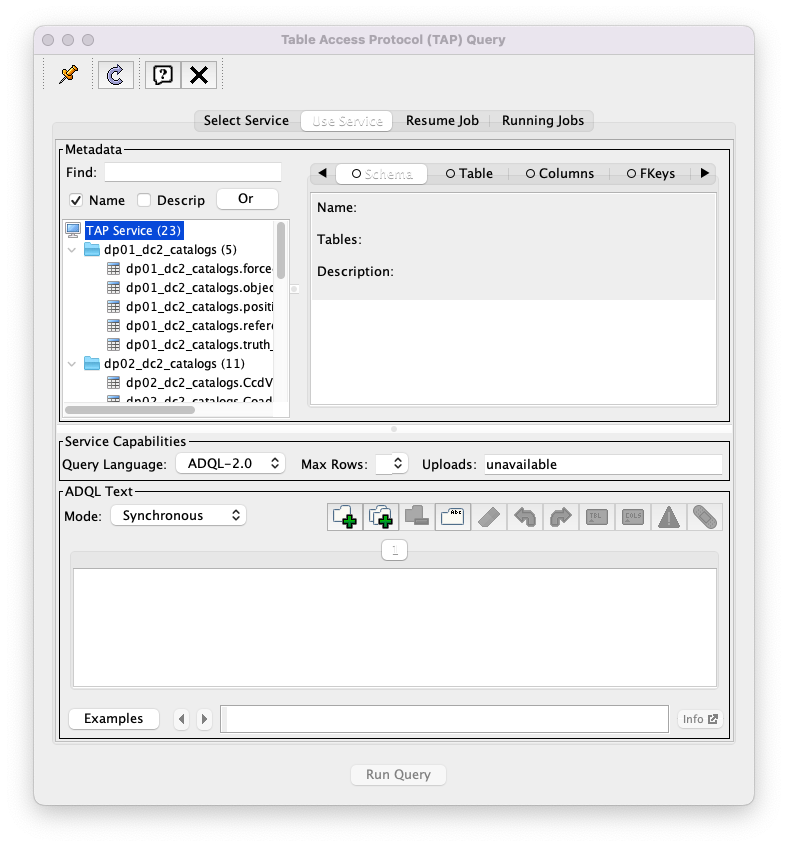The height and width of the screenshot is (847, 788).
Task: Click the example query text field
Action: point(444,719)
